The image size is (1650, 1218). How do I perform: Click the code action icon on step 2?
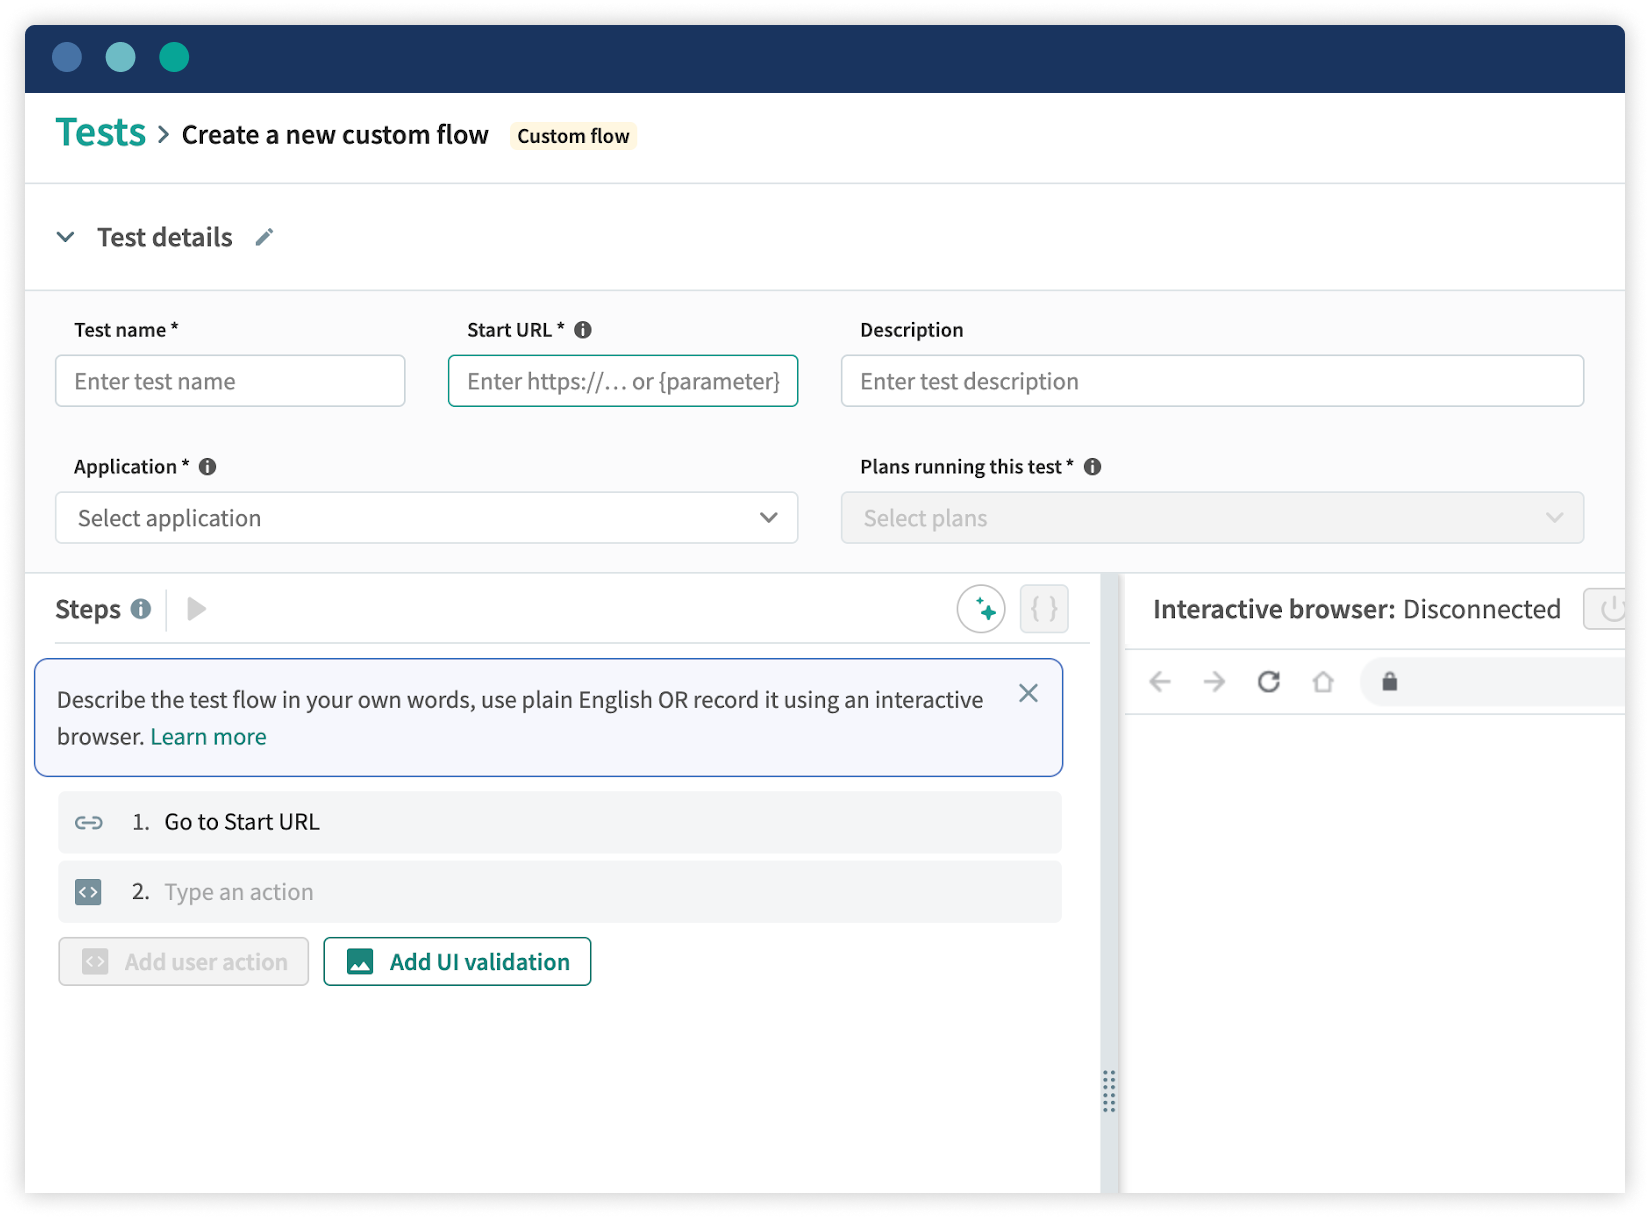[x=89, y=891]
